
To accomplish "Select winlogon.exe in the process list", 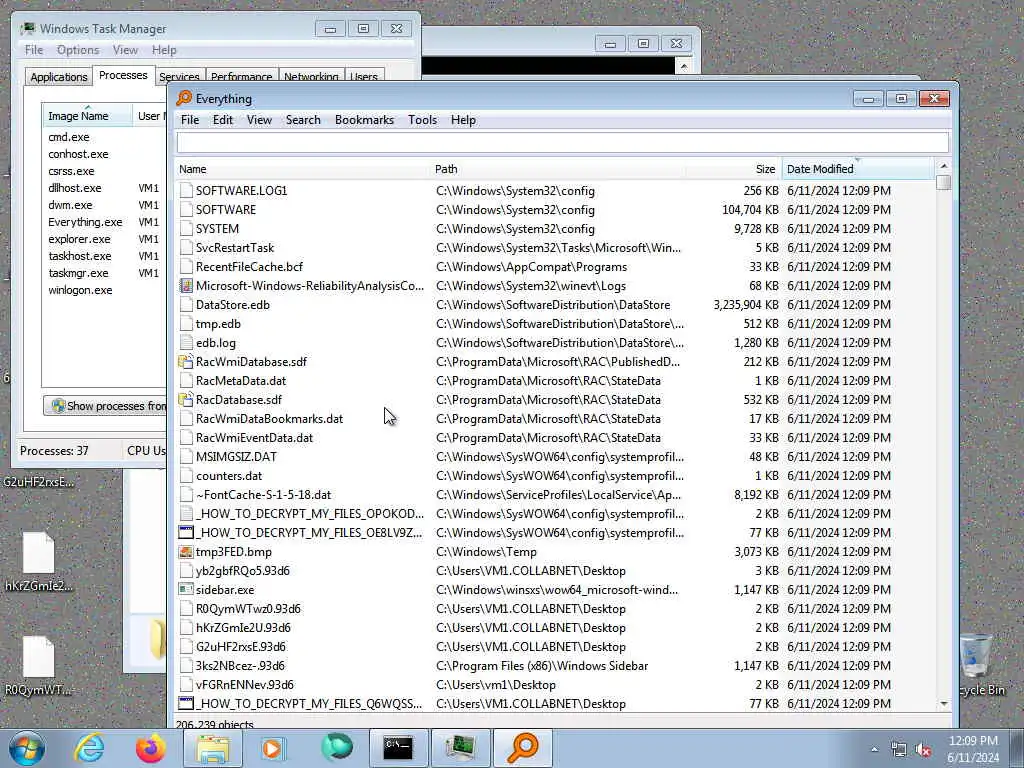I will point(80,290).
